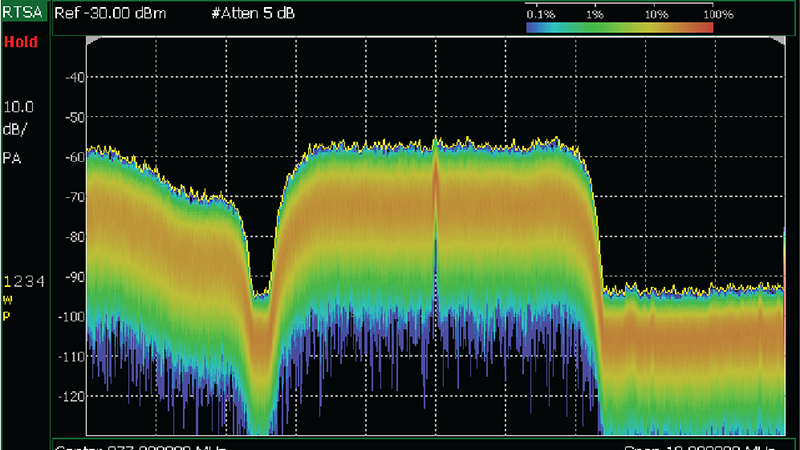Click the Span readout at bottom right
This screenshot has width=800, height=450.
point(700,446)
